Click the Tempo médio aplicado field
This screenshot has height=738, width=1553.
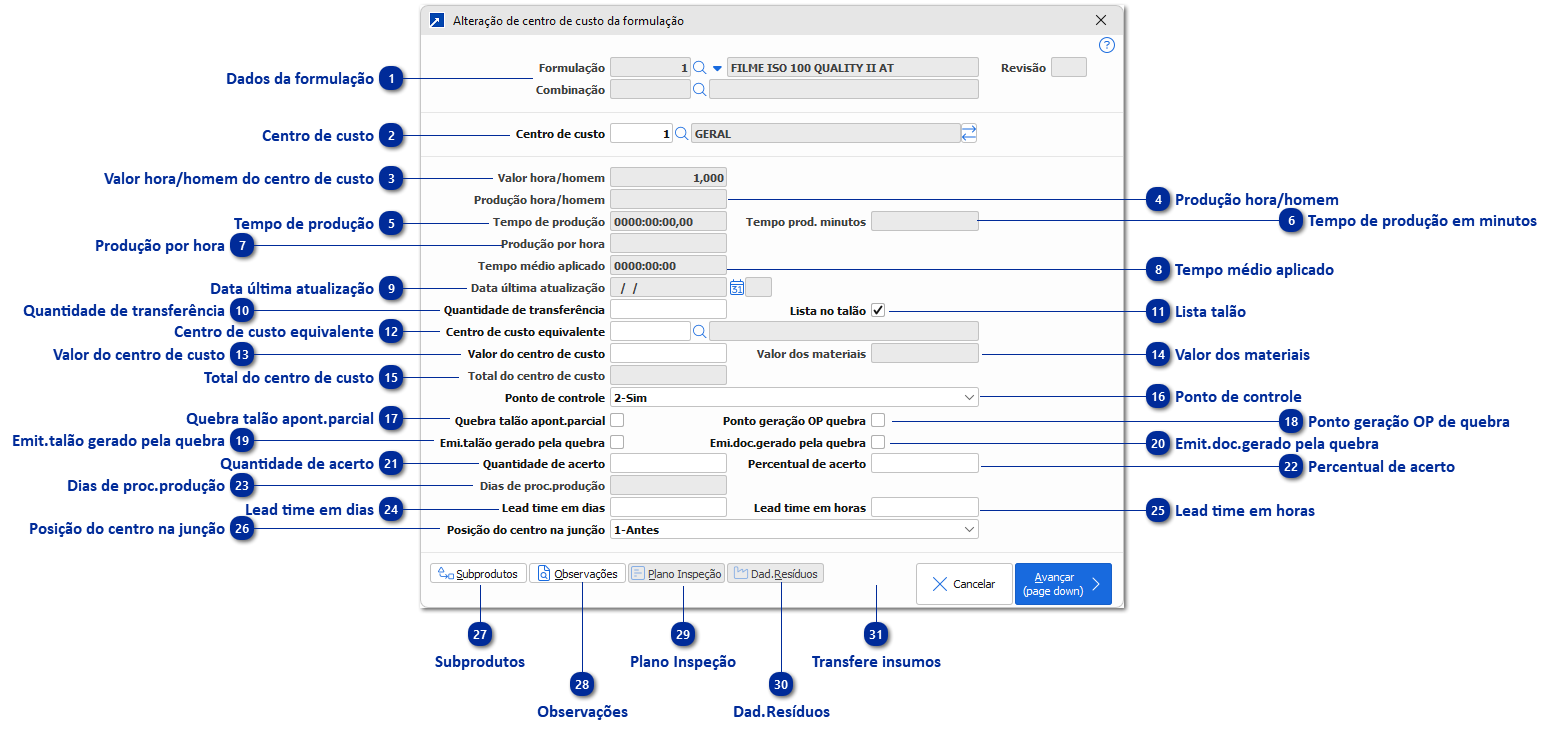click(668, 266)
